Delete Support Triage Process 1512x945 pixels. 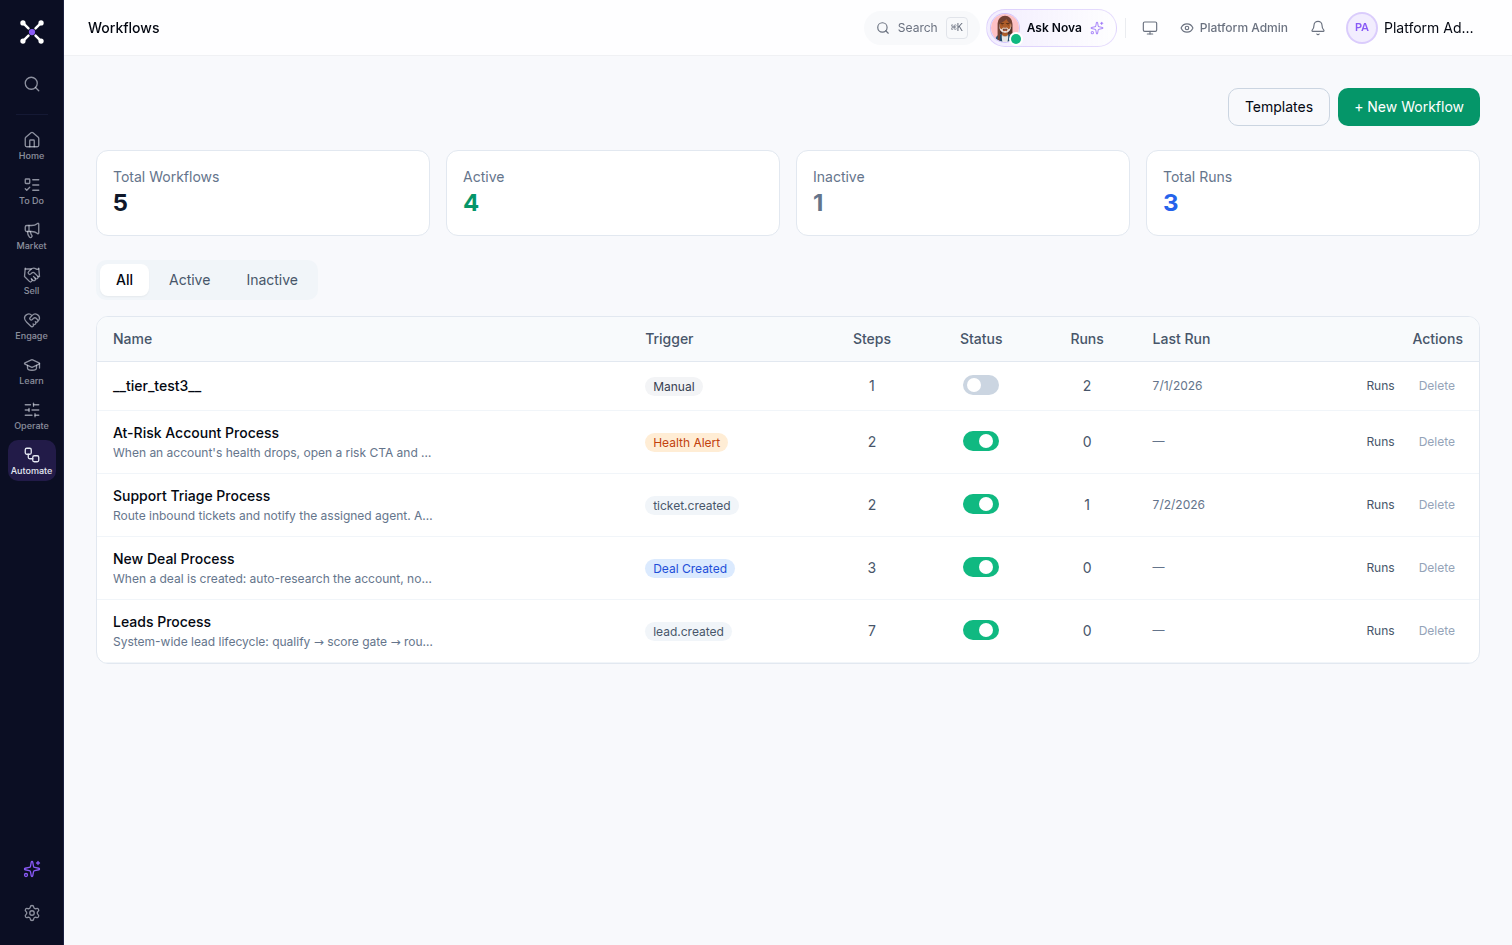[1436, 505]
